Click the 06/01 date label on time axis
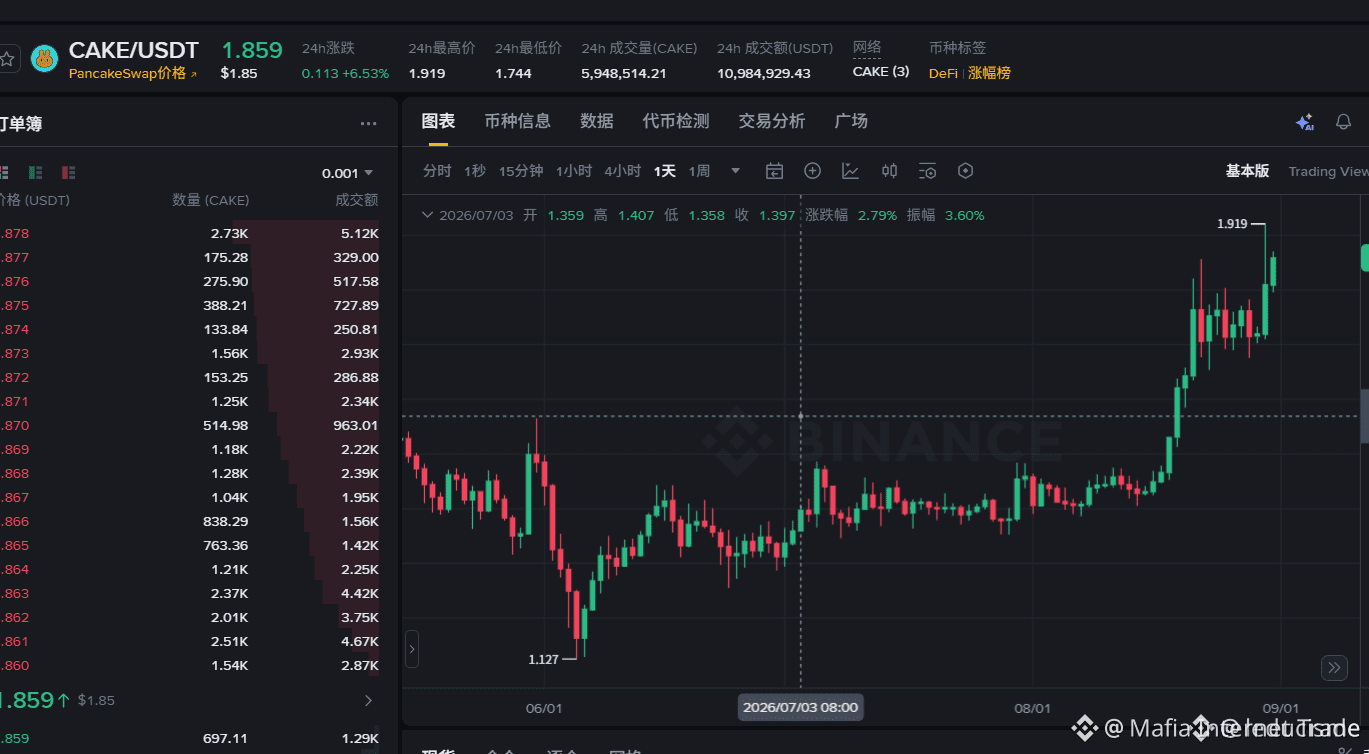1369x754 pixels. 544,708
